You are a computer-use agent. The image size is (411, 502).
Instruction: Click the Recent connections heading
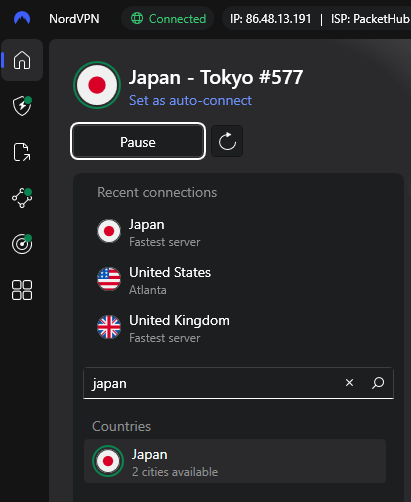pyautogui.click(x=157, y=192)
